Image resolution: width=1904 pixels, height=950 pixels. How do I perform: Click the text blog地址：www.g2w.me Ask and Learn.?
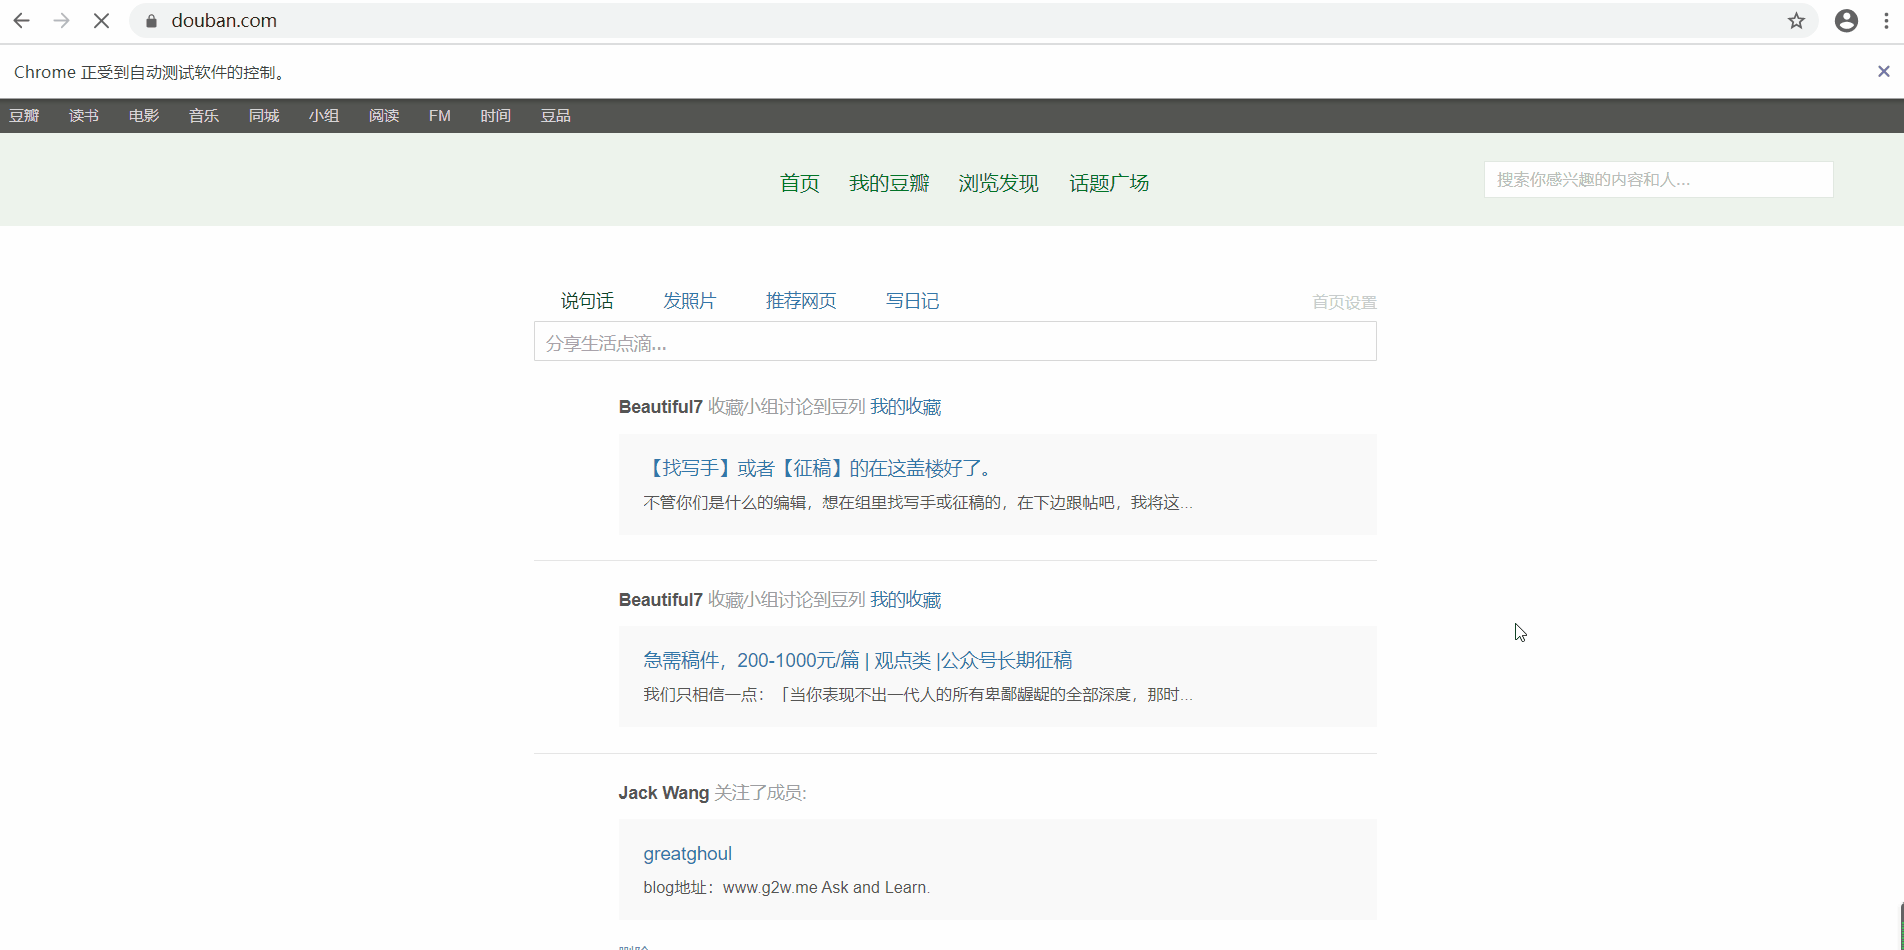point(787,887)
